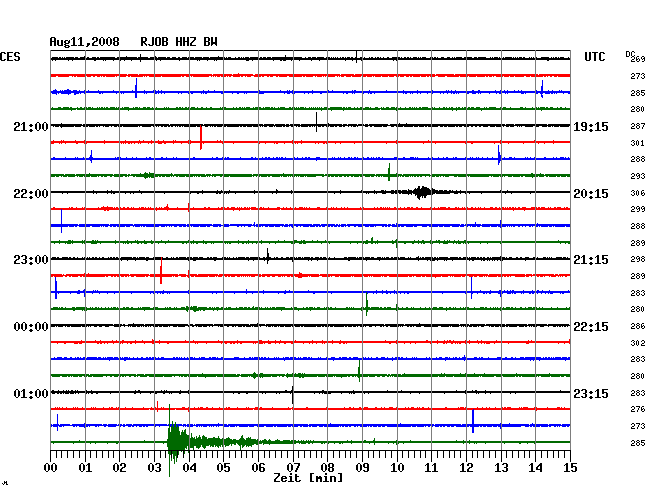Click the "01" minute tick label
The height and width of the screenshot is (494, 650).
coord(85,468)
